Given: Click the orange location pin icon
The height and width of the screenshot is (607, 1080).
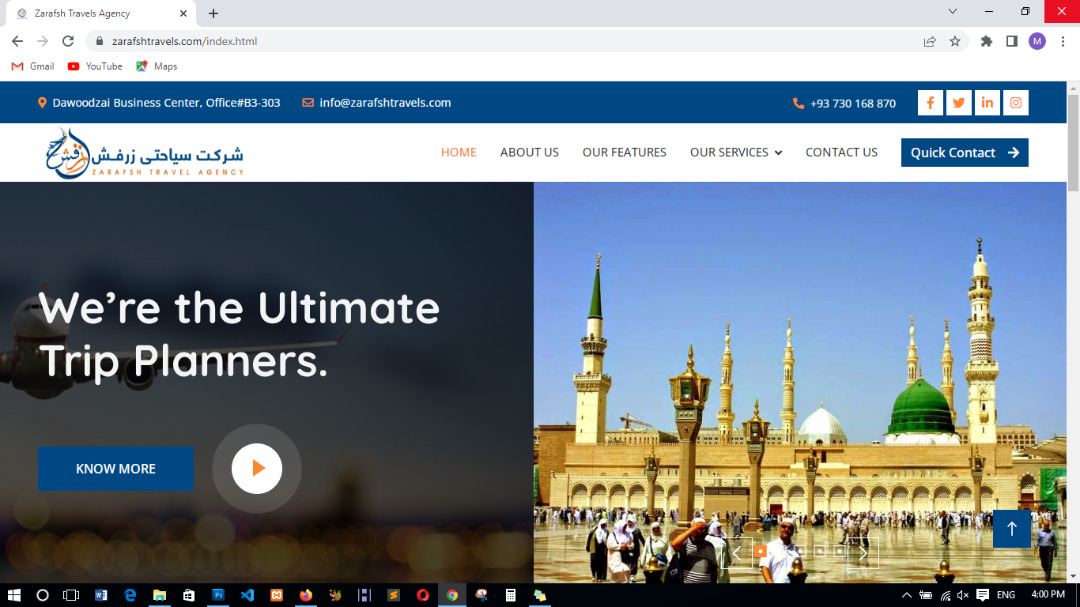Looking at the screenshot, I should point(42,103).
